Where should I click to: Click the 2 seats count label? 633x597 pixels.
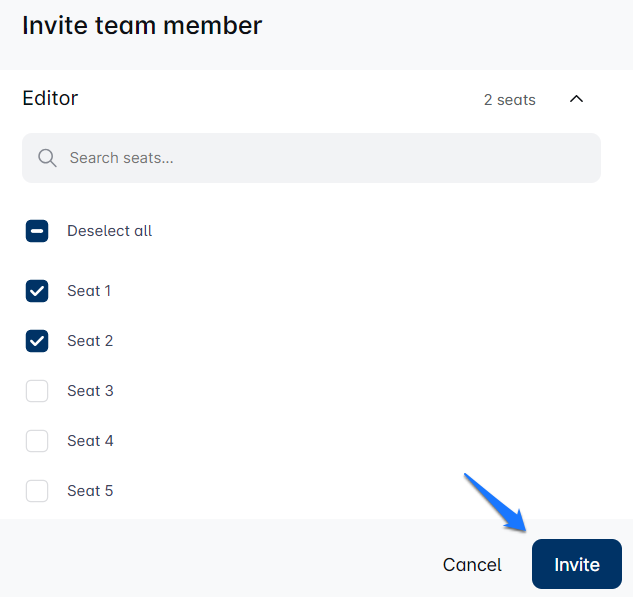pos(509,100)
